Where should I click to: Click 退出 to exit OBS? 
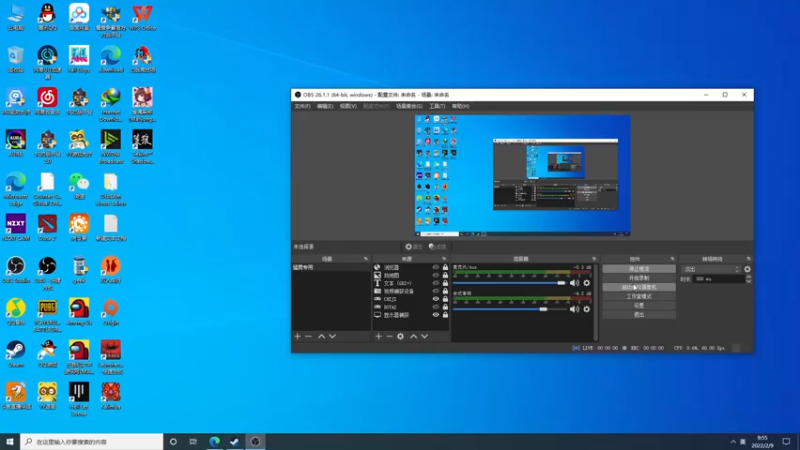click(x=639, y=315)
